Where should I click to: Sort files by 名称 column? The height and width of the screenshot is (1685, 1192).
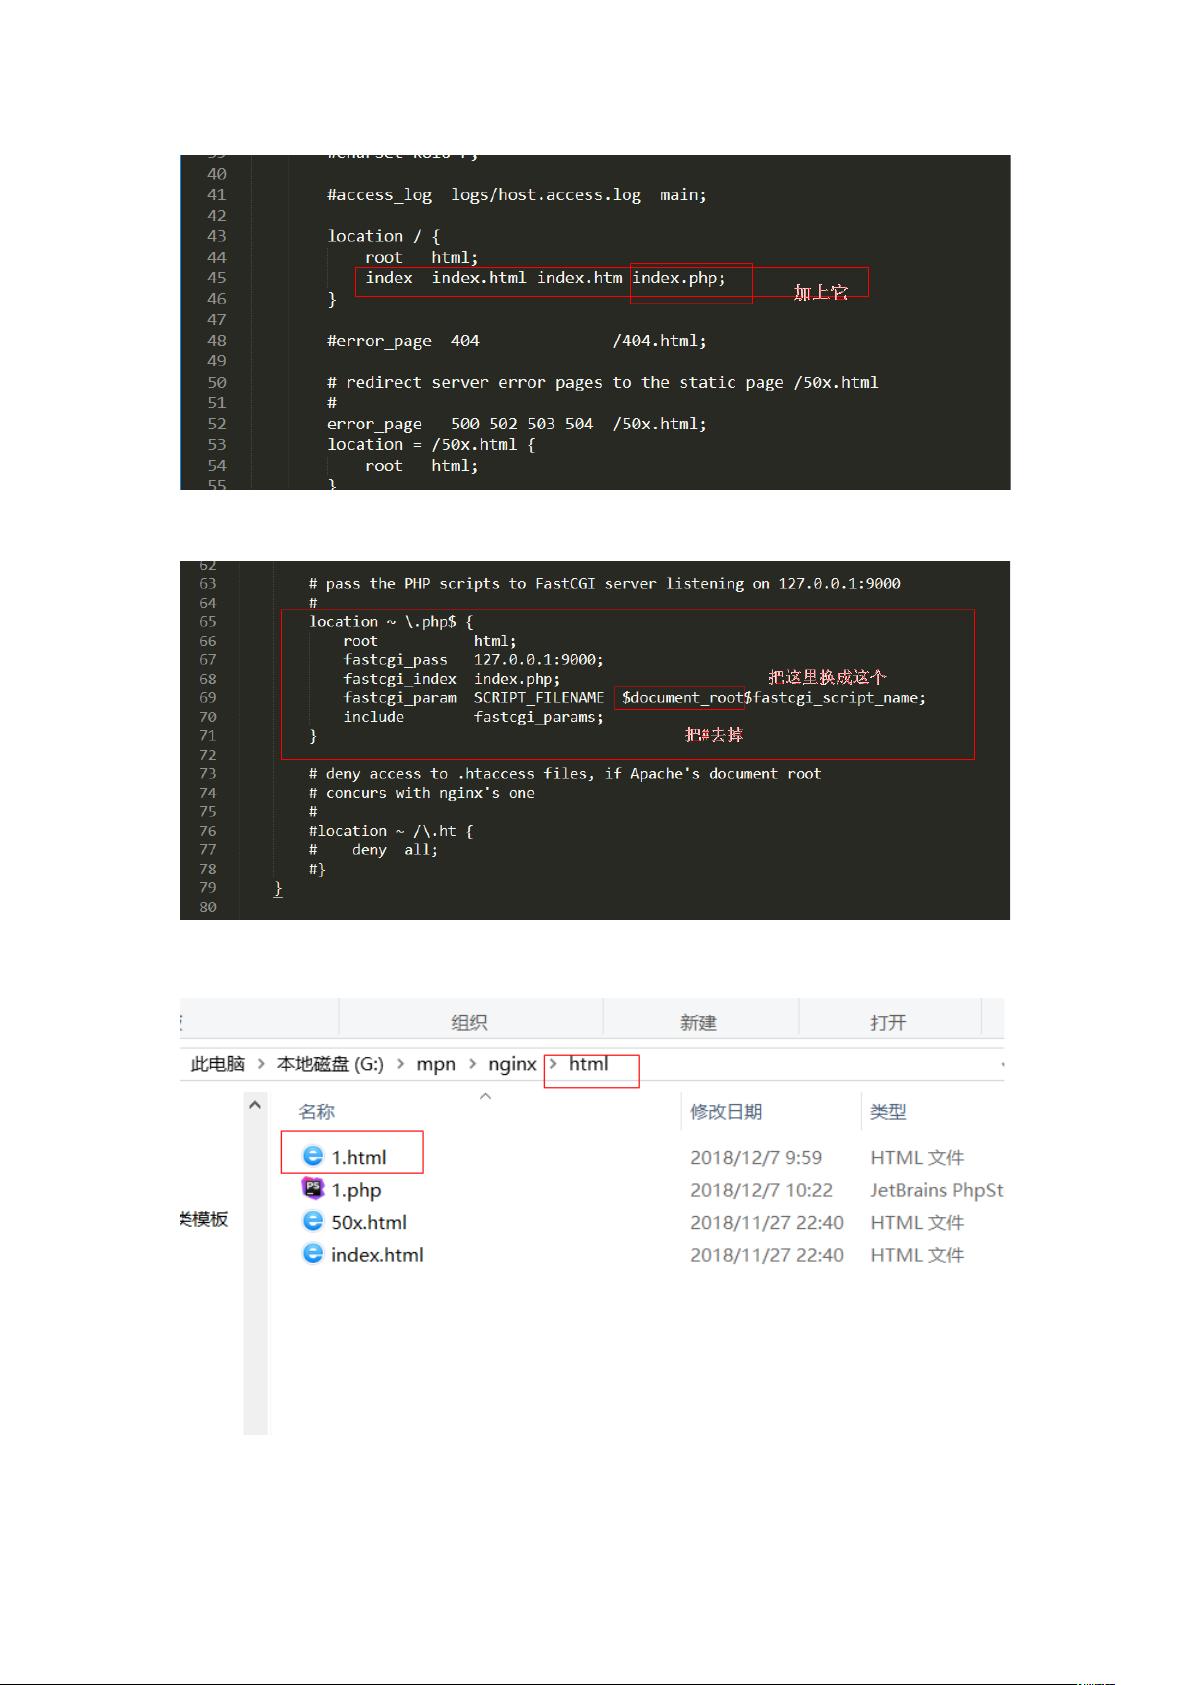click(x=317, y=1111)
